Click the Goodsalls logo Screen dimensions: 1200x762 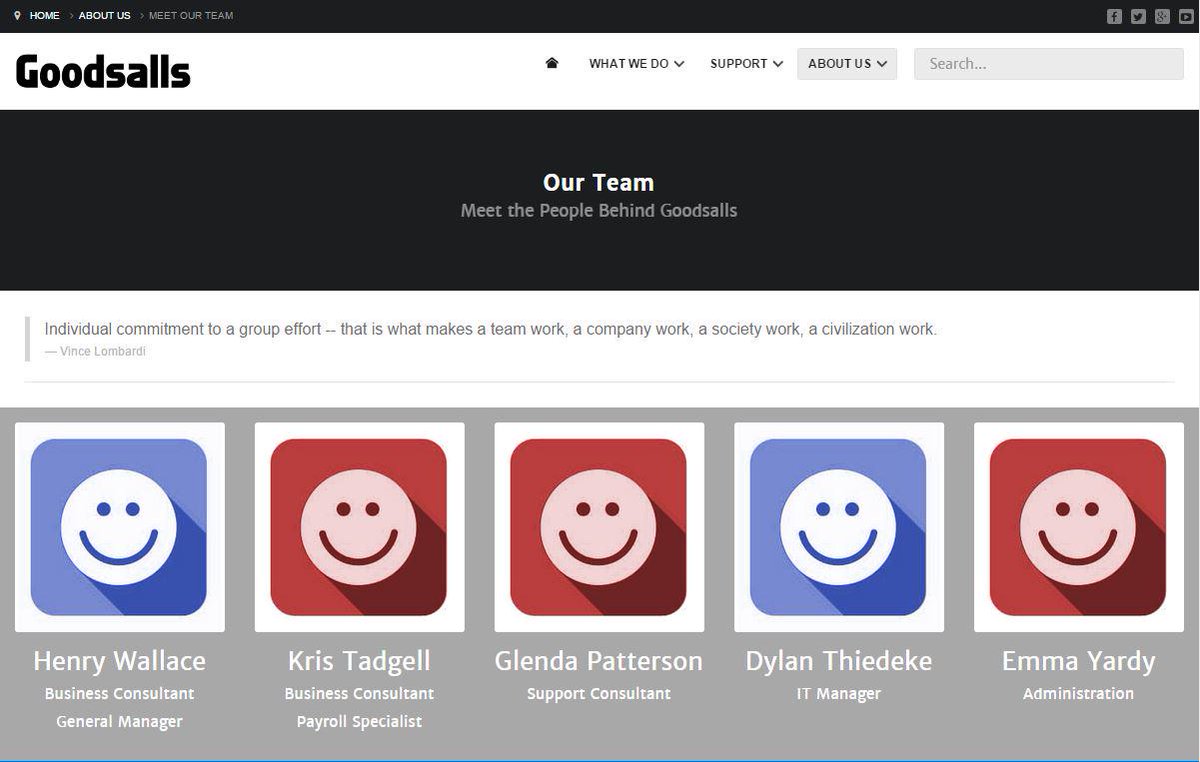coord(103,72)
